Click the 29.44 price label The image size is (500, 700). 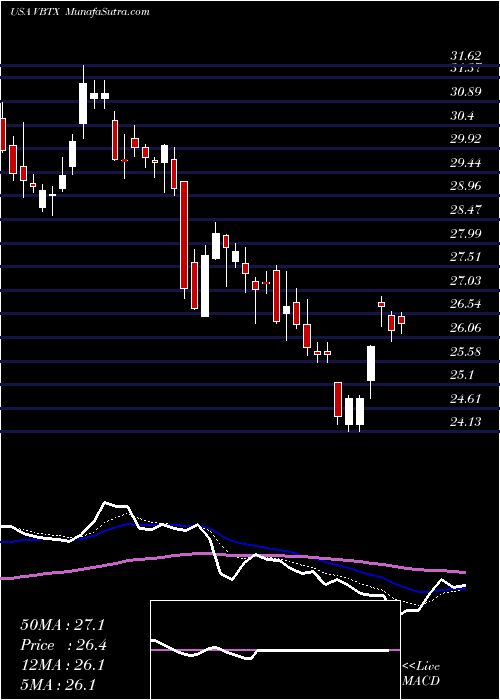tap(466, 163)
